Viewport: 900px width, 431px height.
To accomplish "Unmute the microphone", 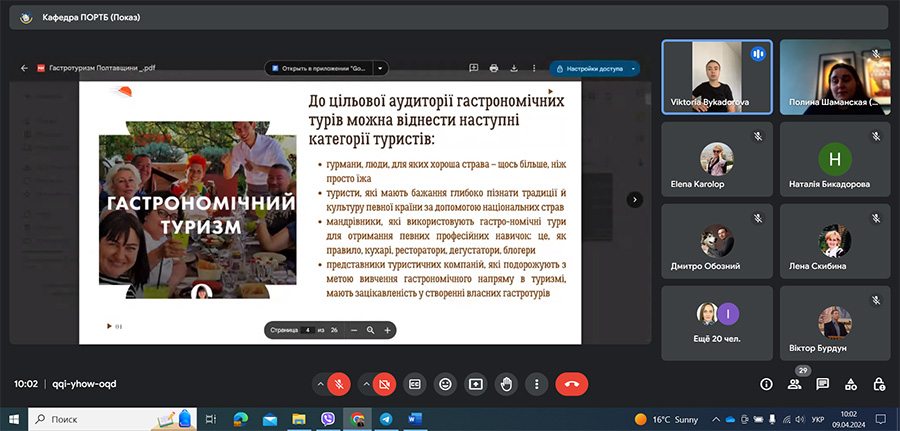I will [x=340, y=383].
